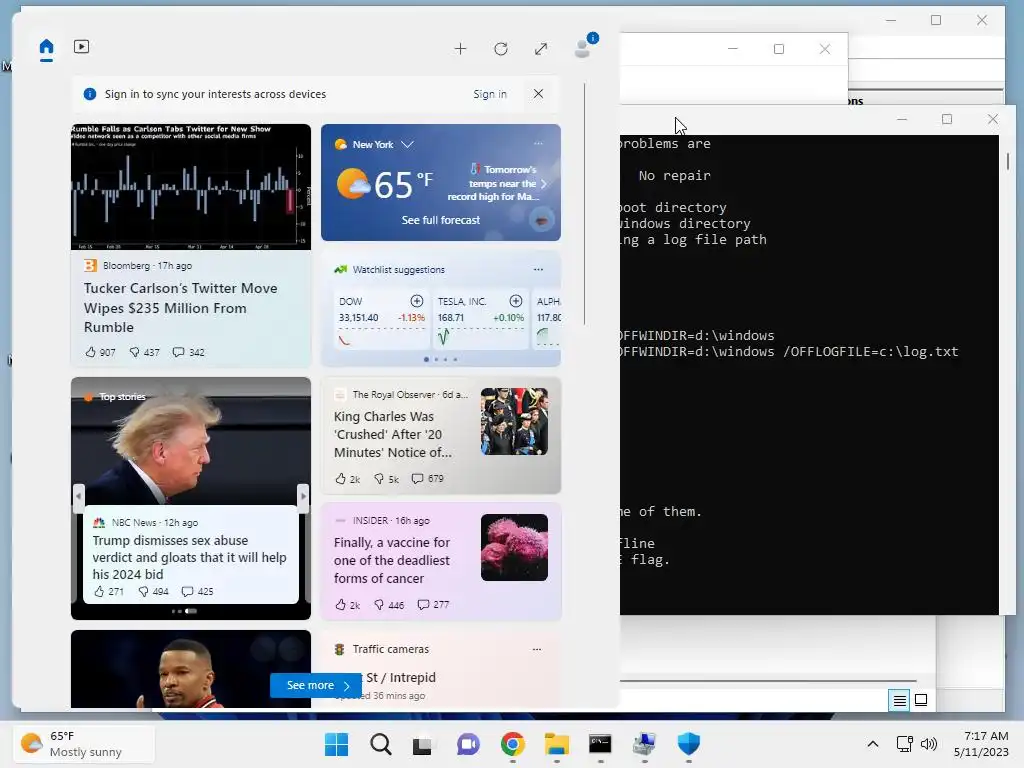Click the command prompt window scrollbar
Image resolution: width=1024 pixels, height=768 pixels.
coord(1008,161)
